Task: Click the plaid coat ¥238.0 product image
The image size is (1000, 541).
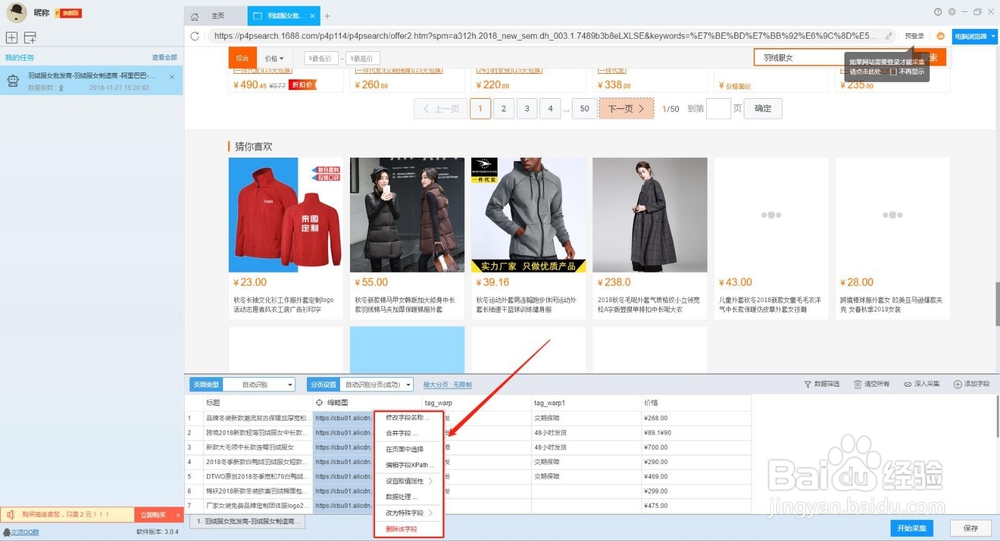Action: [650, 215]
